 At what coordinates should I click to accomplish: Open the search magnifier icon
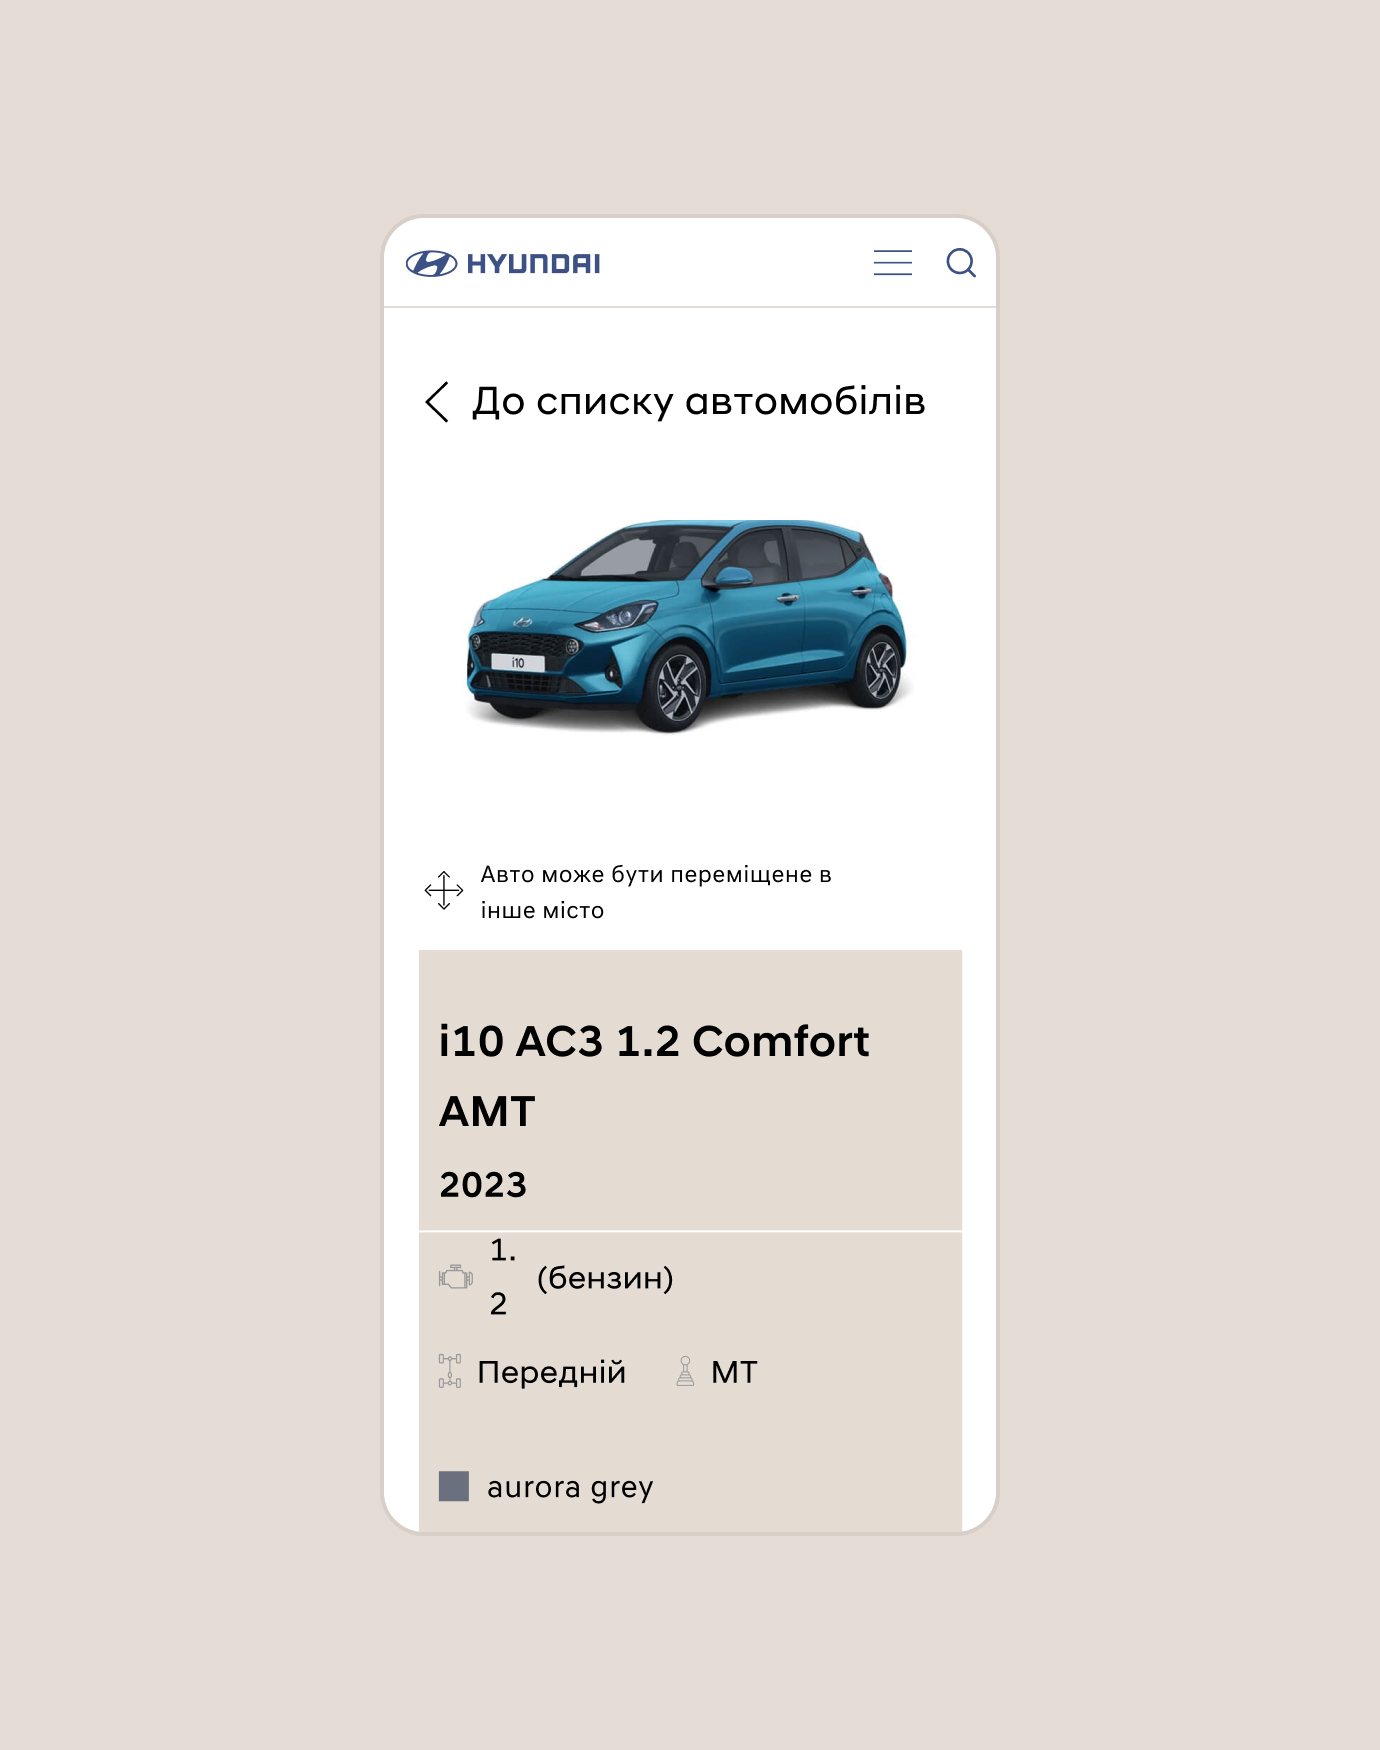coord(961,263)
